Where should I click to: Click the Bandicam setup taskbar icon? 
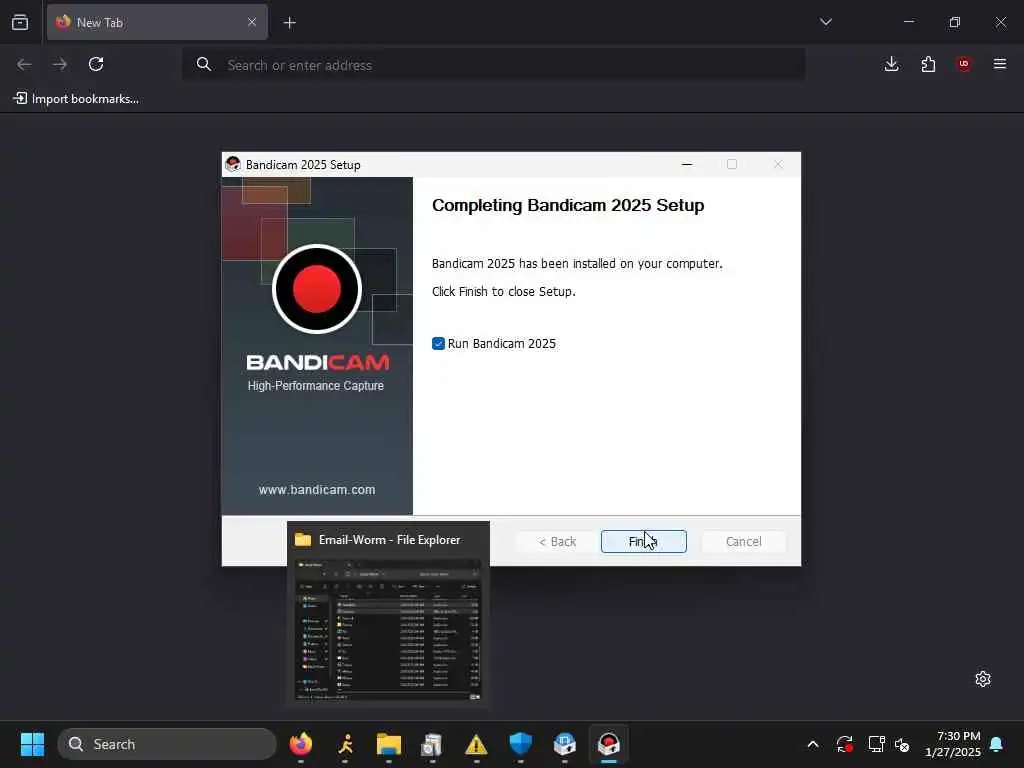tap(609, 744)
